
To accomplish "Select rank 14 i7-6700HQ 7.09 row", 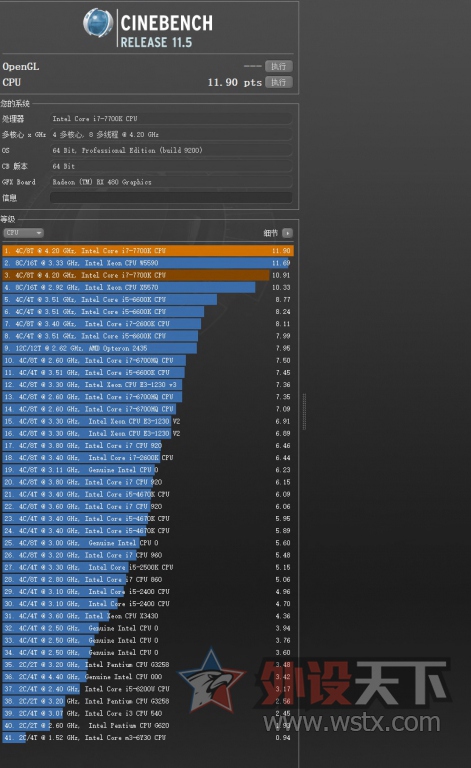I will 148,409.
